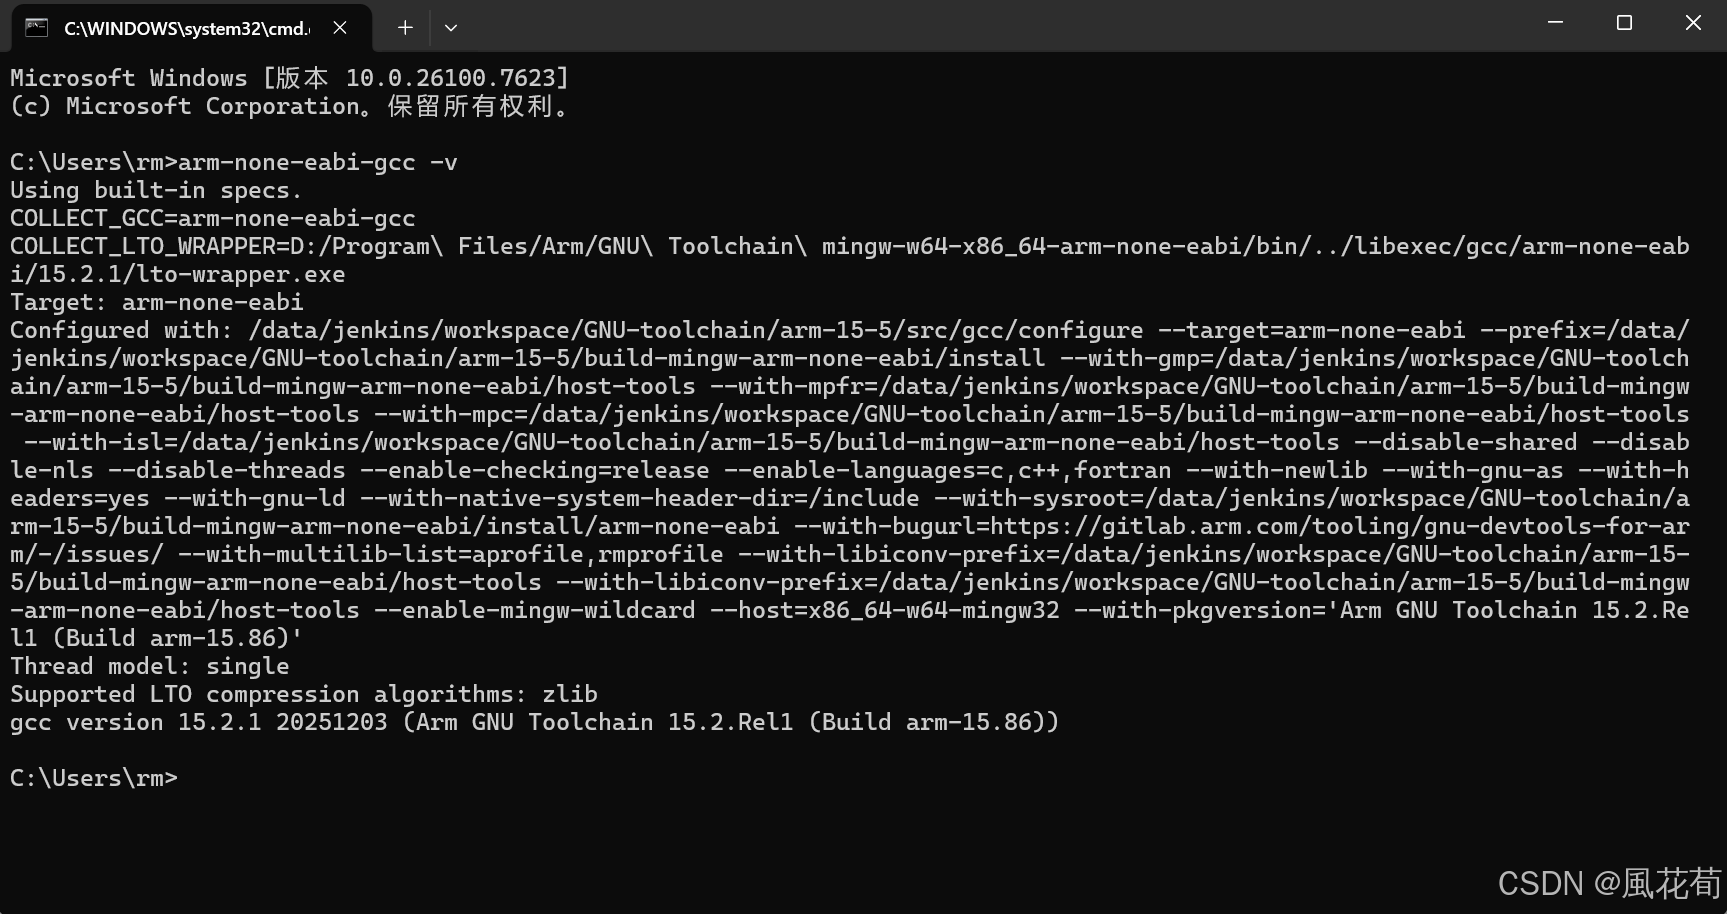Click the Microsoft Corporation copyright line
The height and width of the screenshot is (914, 1727).
290,106
